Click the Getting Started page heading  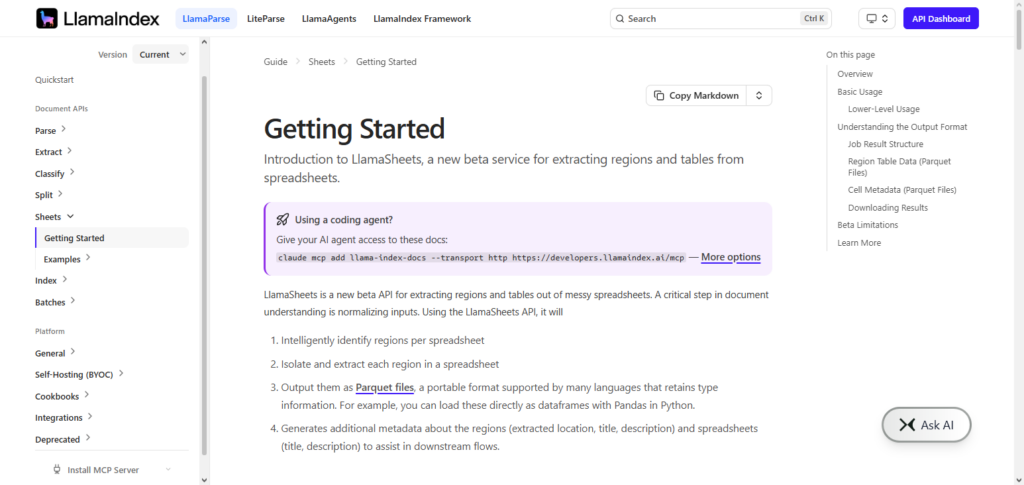pyautogui.click(x=354, y=129)
